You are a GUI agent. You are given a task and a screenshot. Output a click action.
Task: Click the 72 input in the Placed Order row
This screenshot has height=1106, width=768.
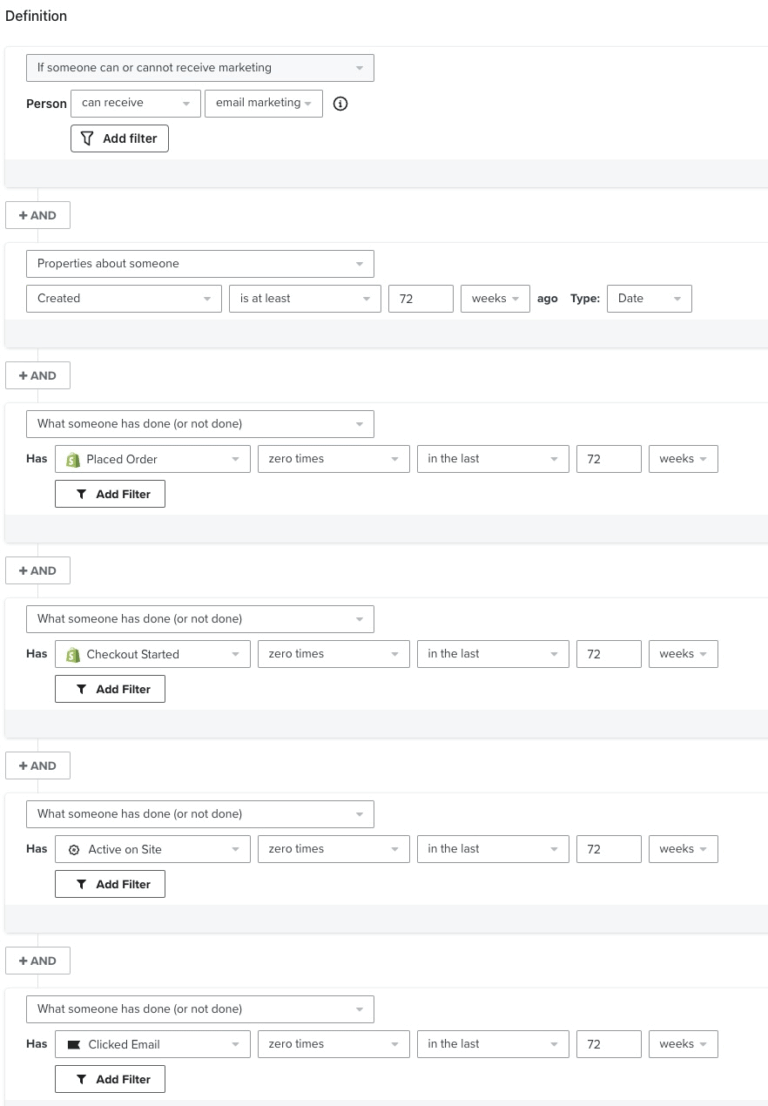coord(609,459)
